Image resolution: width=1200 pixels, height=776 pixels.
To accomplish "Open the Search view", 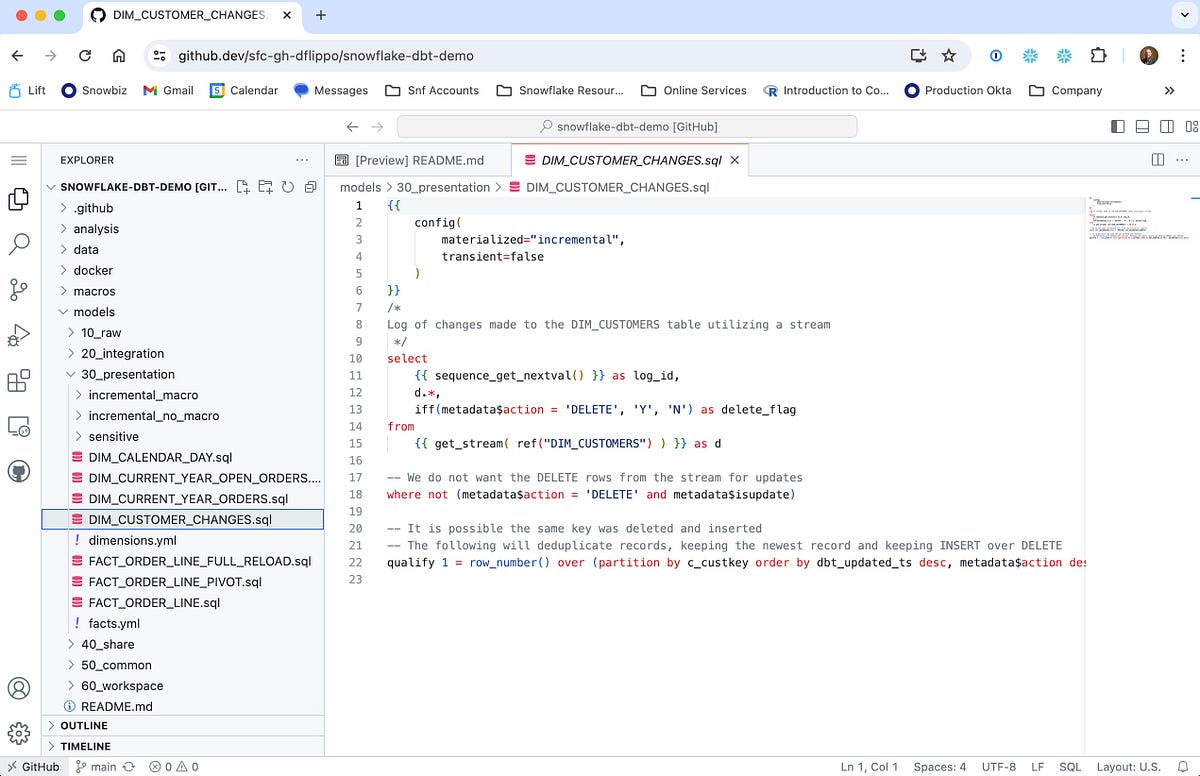I will [18, 245].
